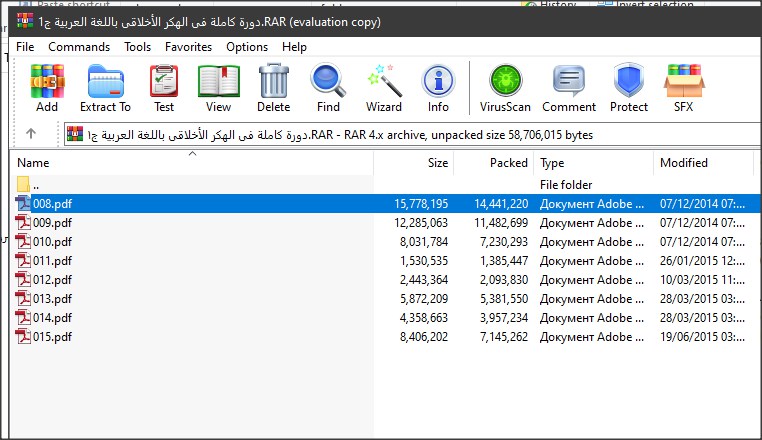Click WinRAR icon in the title bar

25,21
